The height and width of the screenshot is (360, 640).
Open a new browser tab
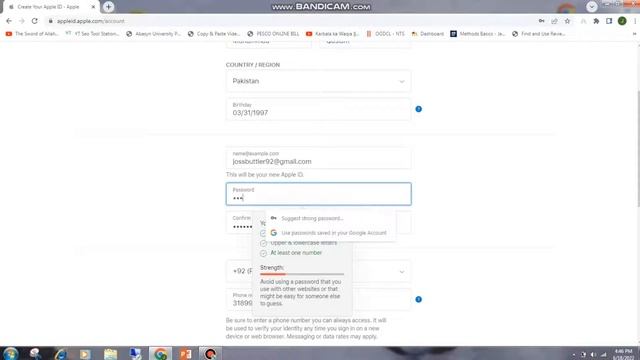108,7
